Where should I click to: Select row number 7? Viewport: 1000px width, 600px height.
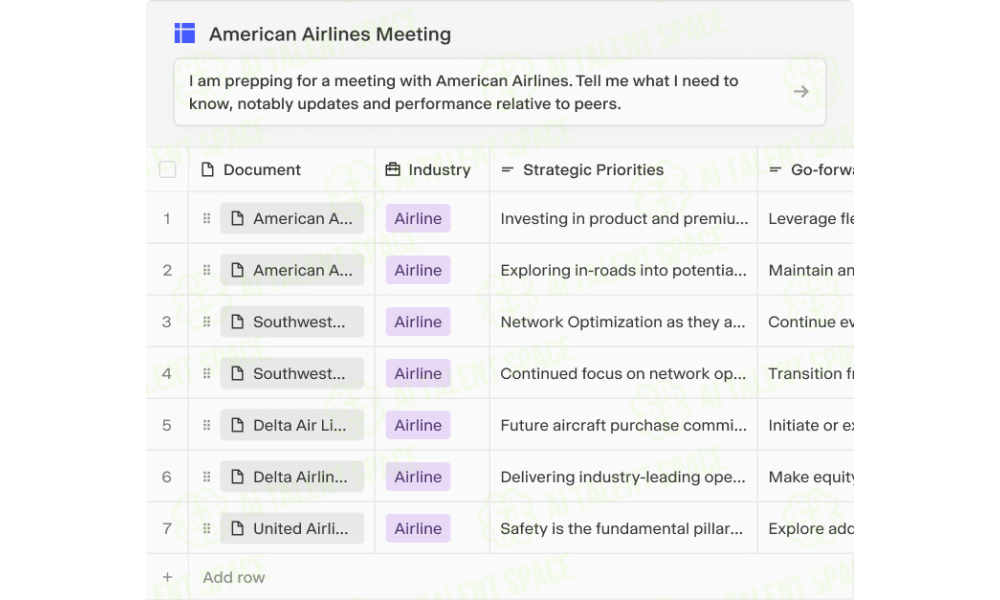pyautogui.click(x=167, y=528)
